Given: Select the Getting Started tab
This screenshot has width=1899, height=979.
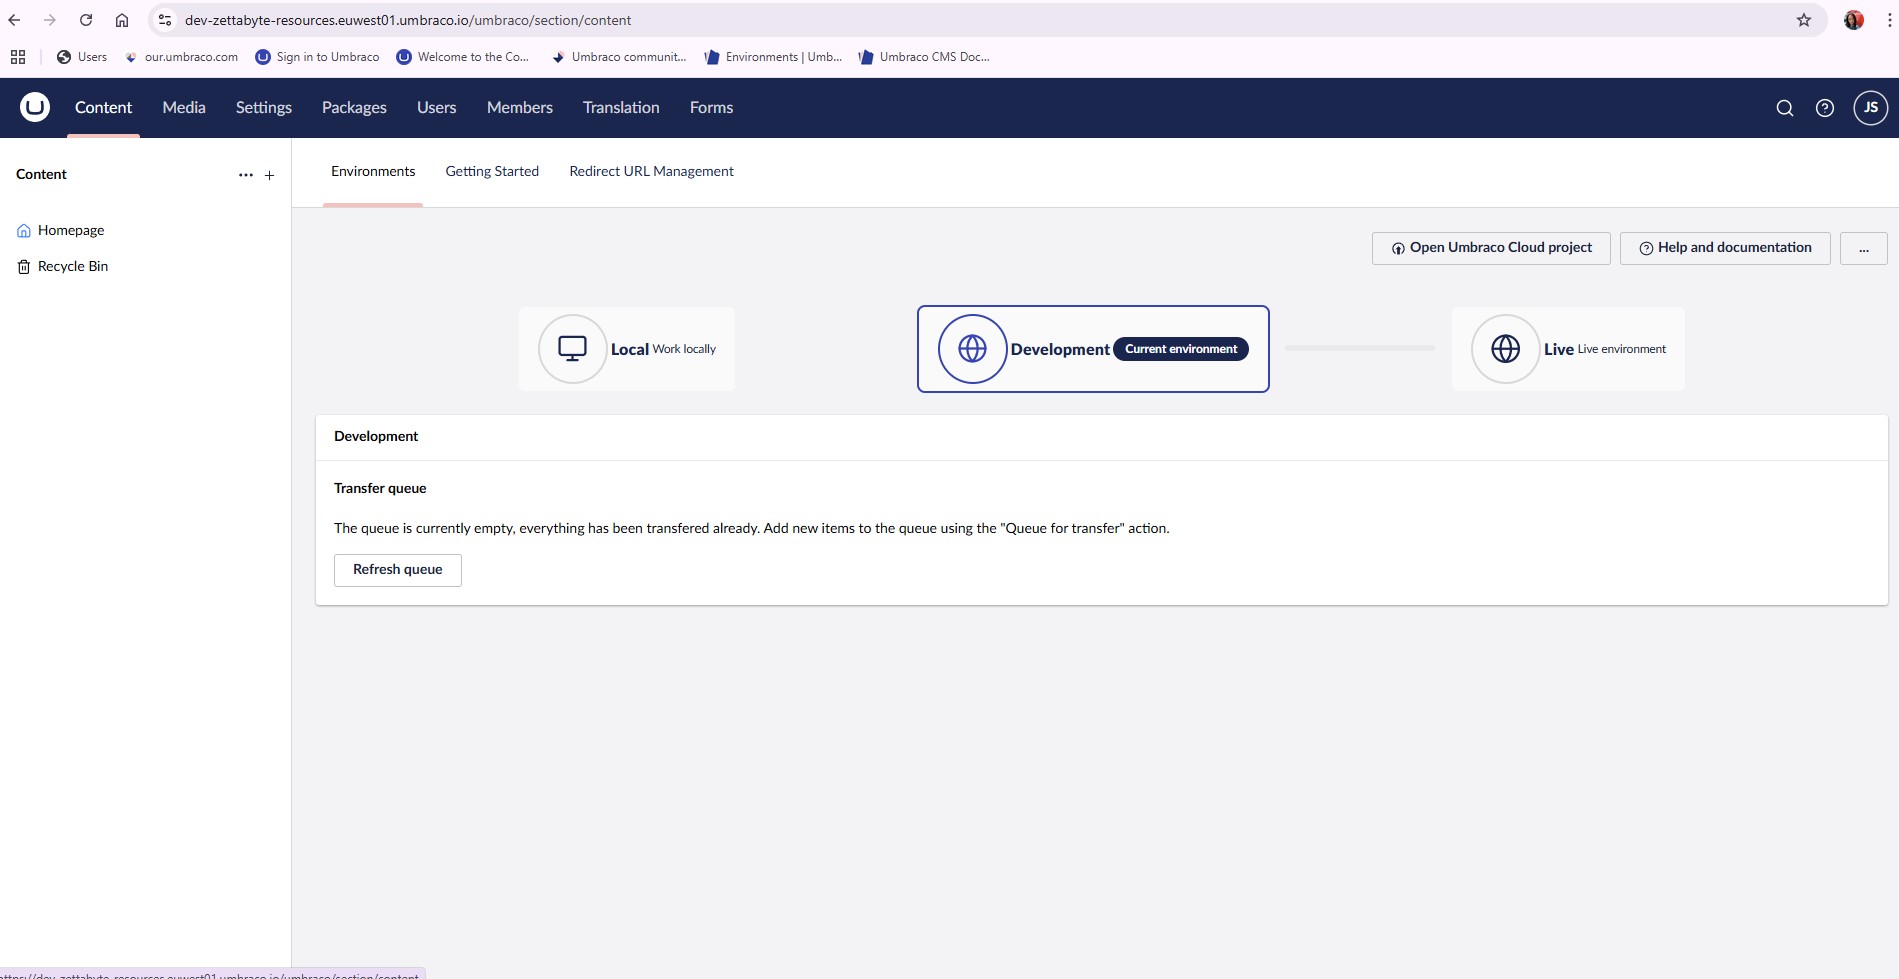Looking at the screenshot, I should click(492, 172).
